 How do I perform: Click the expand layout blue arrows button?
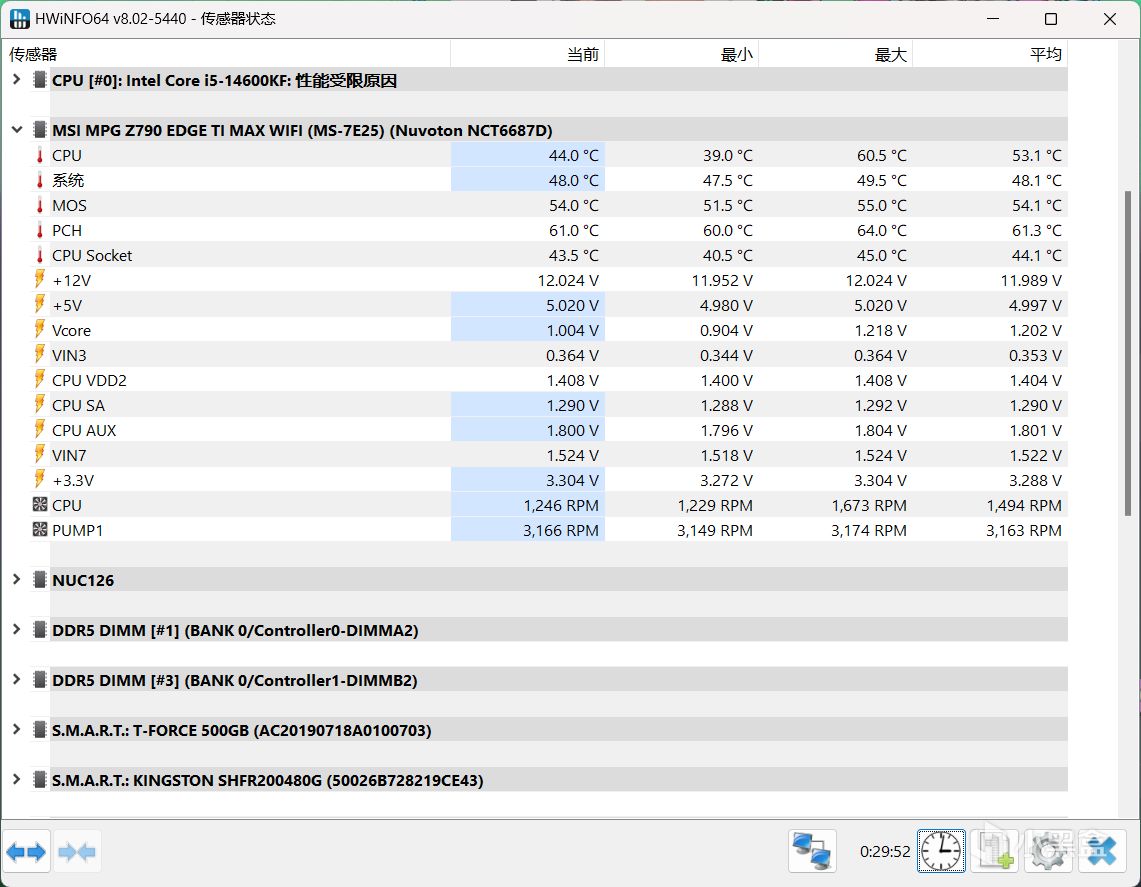26,851
